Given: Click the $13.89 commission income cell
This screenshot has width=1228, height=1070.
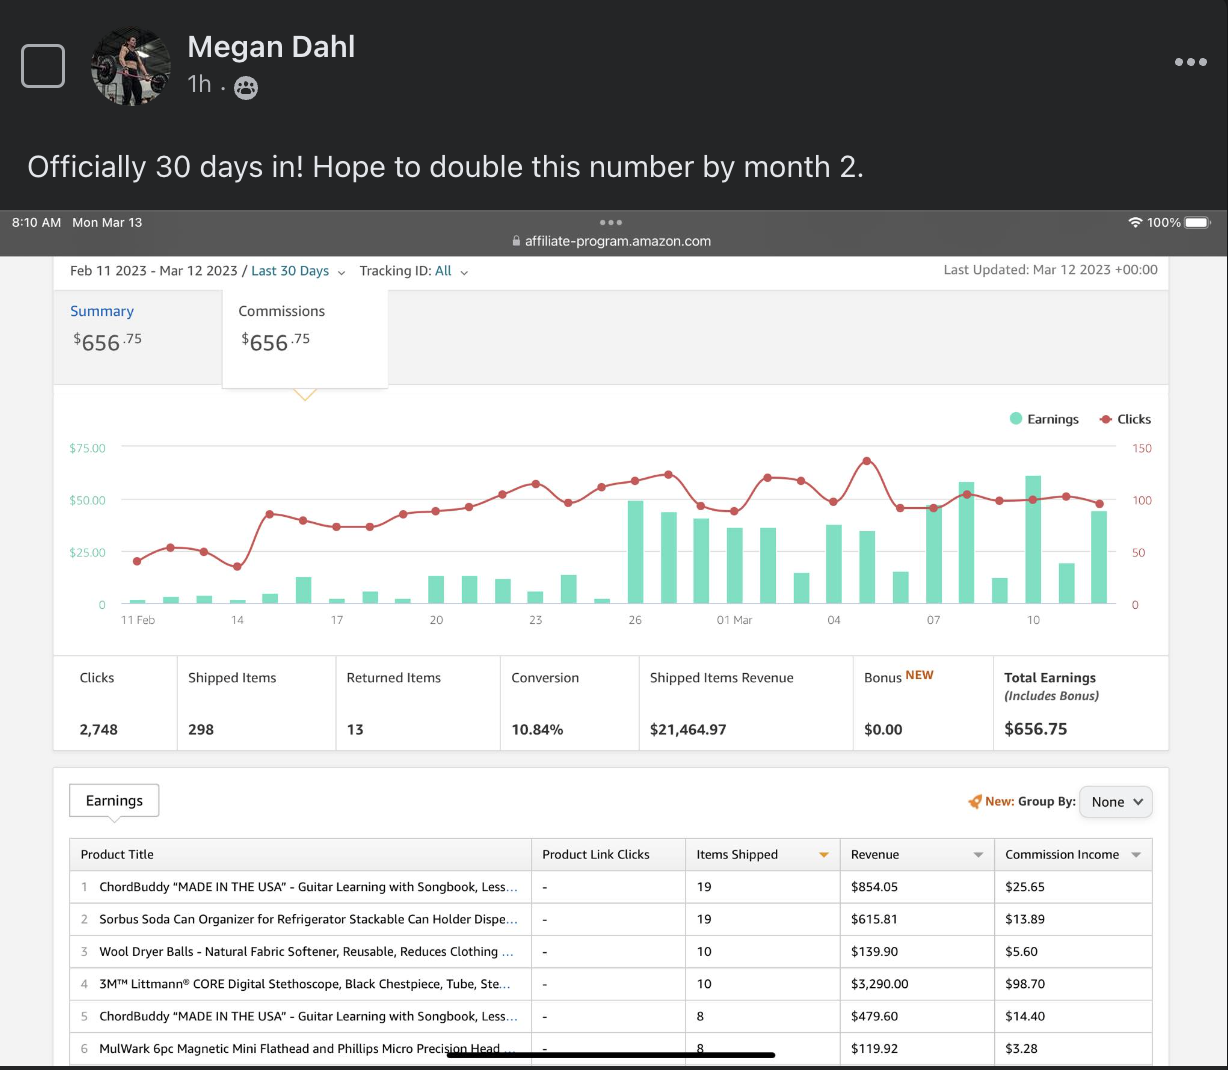Looking at the screenshot, I should [x=1025, y=919].
